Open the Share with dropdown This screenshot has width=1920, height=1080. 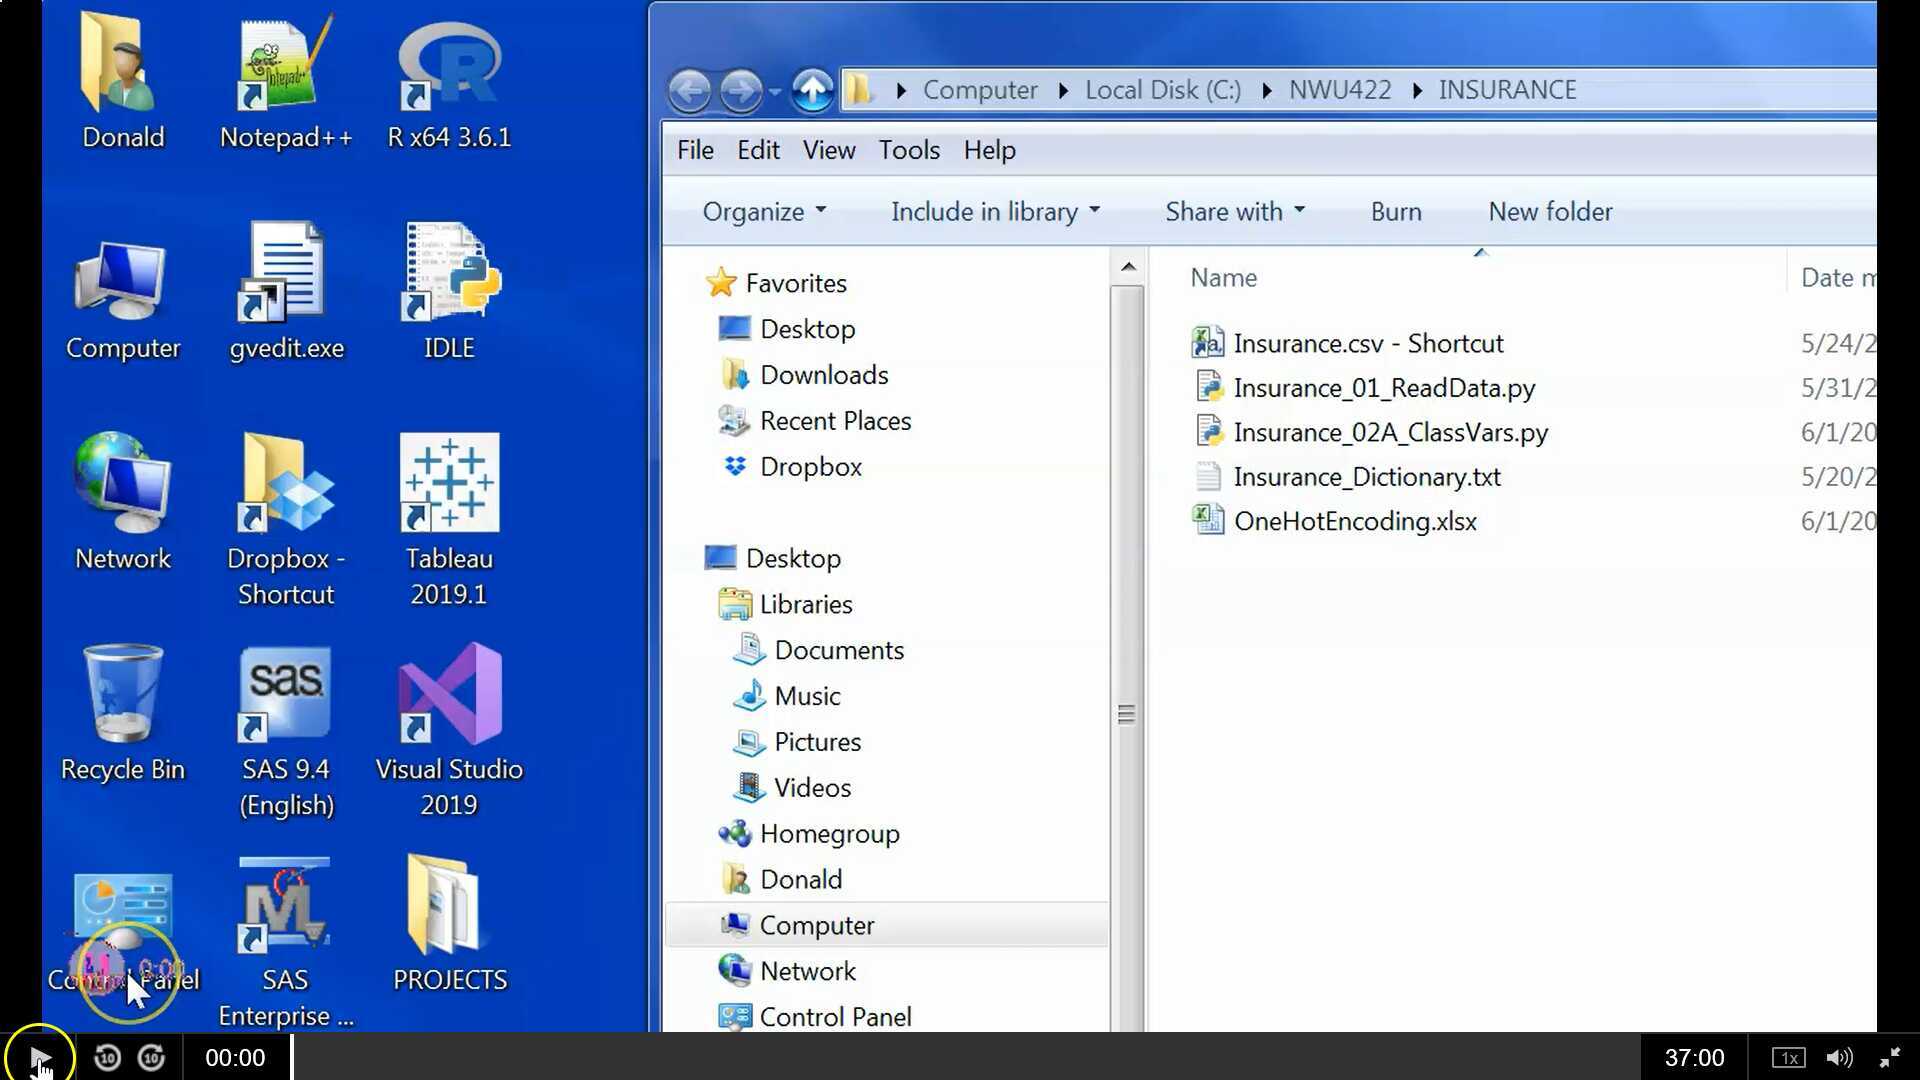[x=1234, y=212]
